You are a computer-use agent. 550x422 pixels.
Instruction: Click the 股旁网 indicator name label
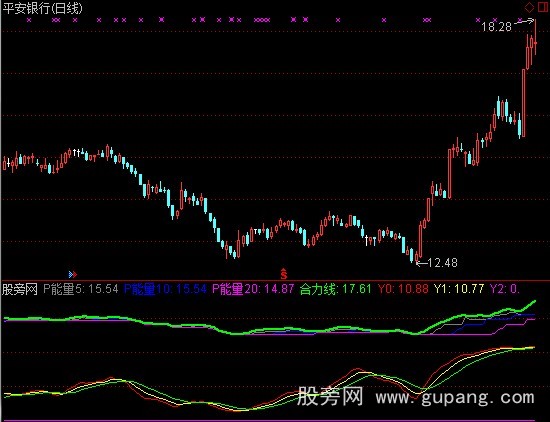(20, 289)
